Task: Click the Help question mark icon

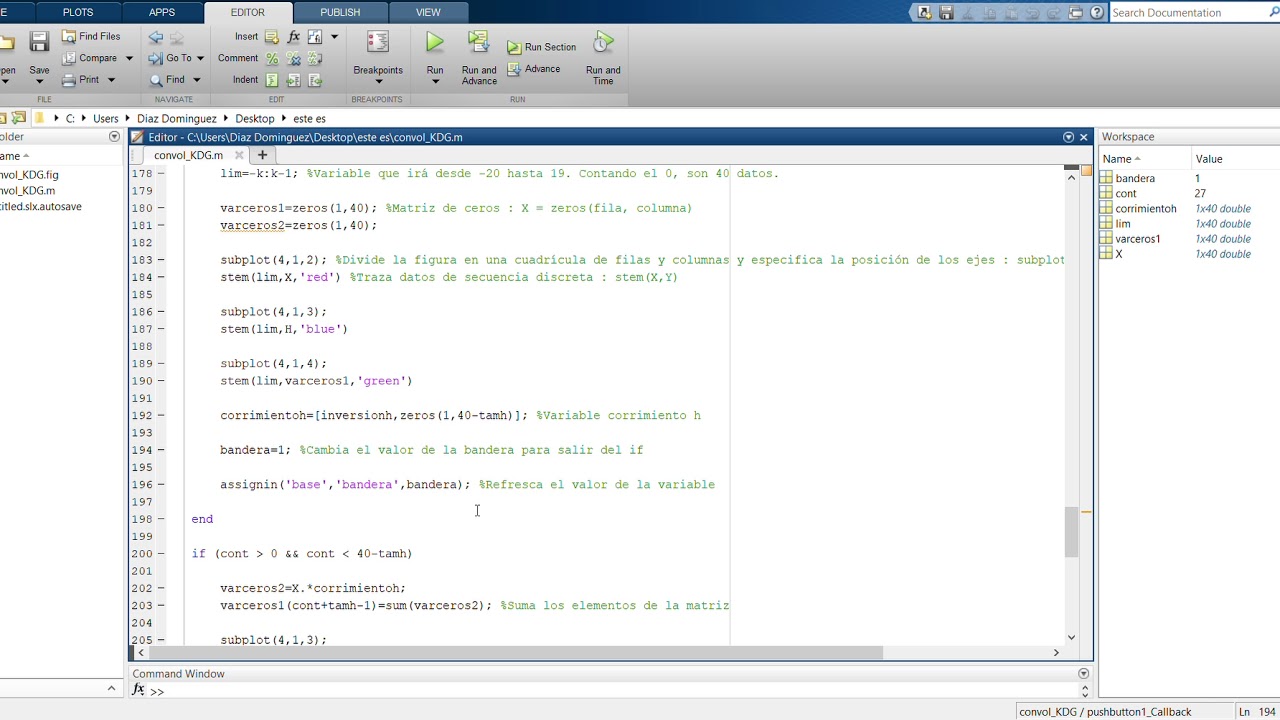Action: tap(1097, 12)
